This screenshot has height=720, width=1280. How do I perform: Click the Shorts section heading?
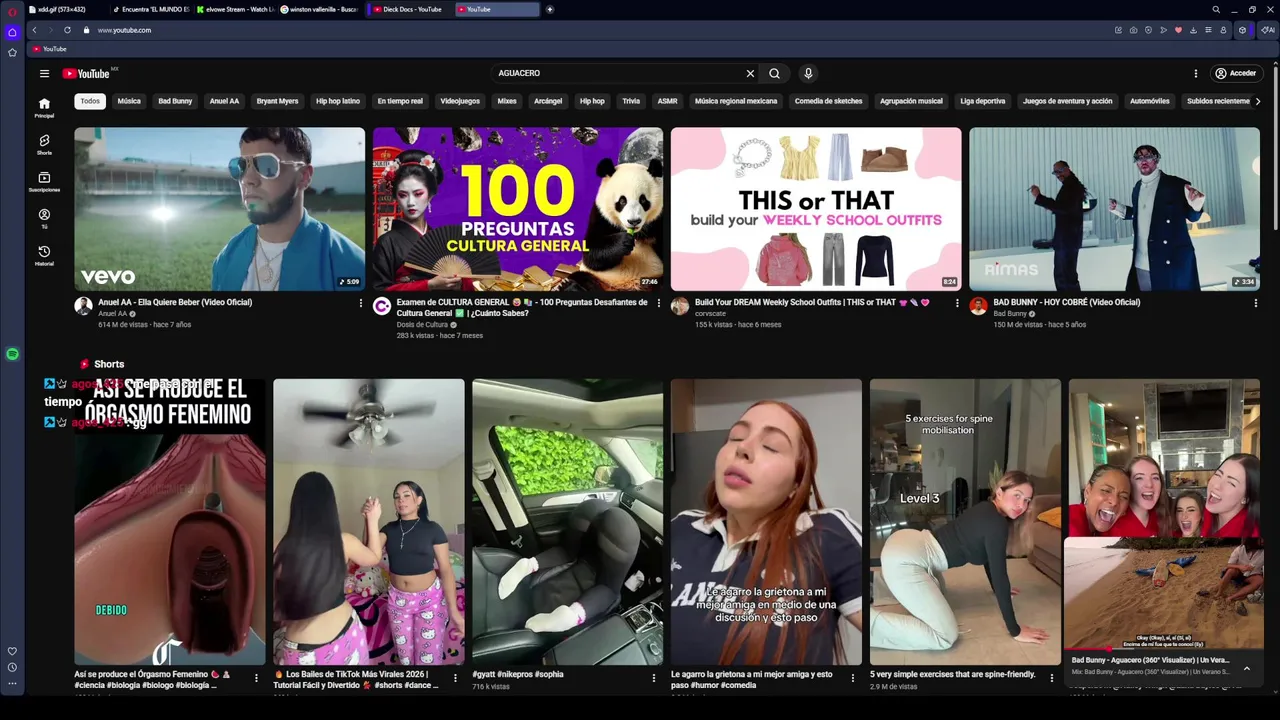109,364
